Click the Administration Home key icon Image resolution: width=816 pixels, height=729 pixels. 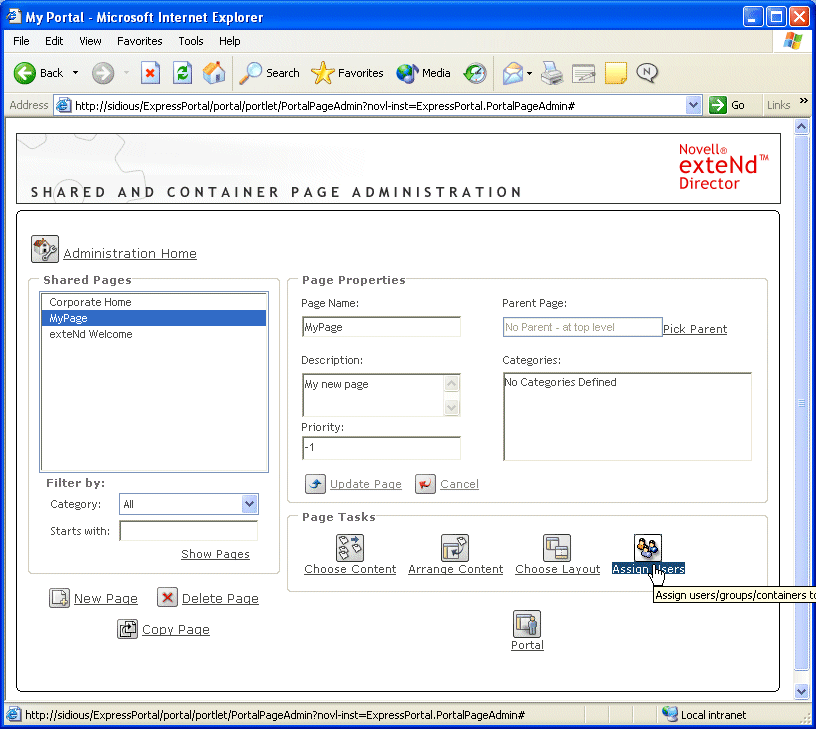pos(45,249)
